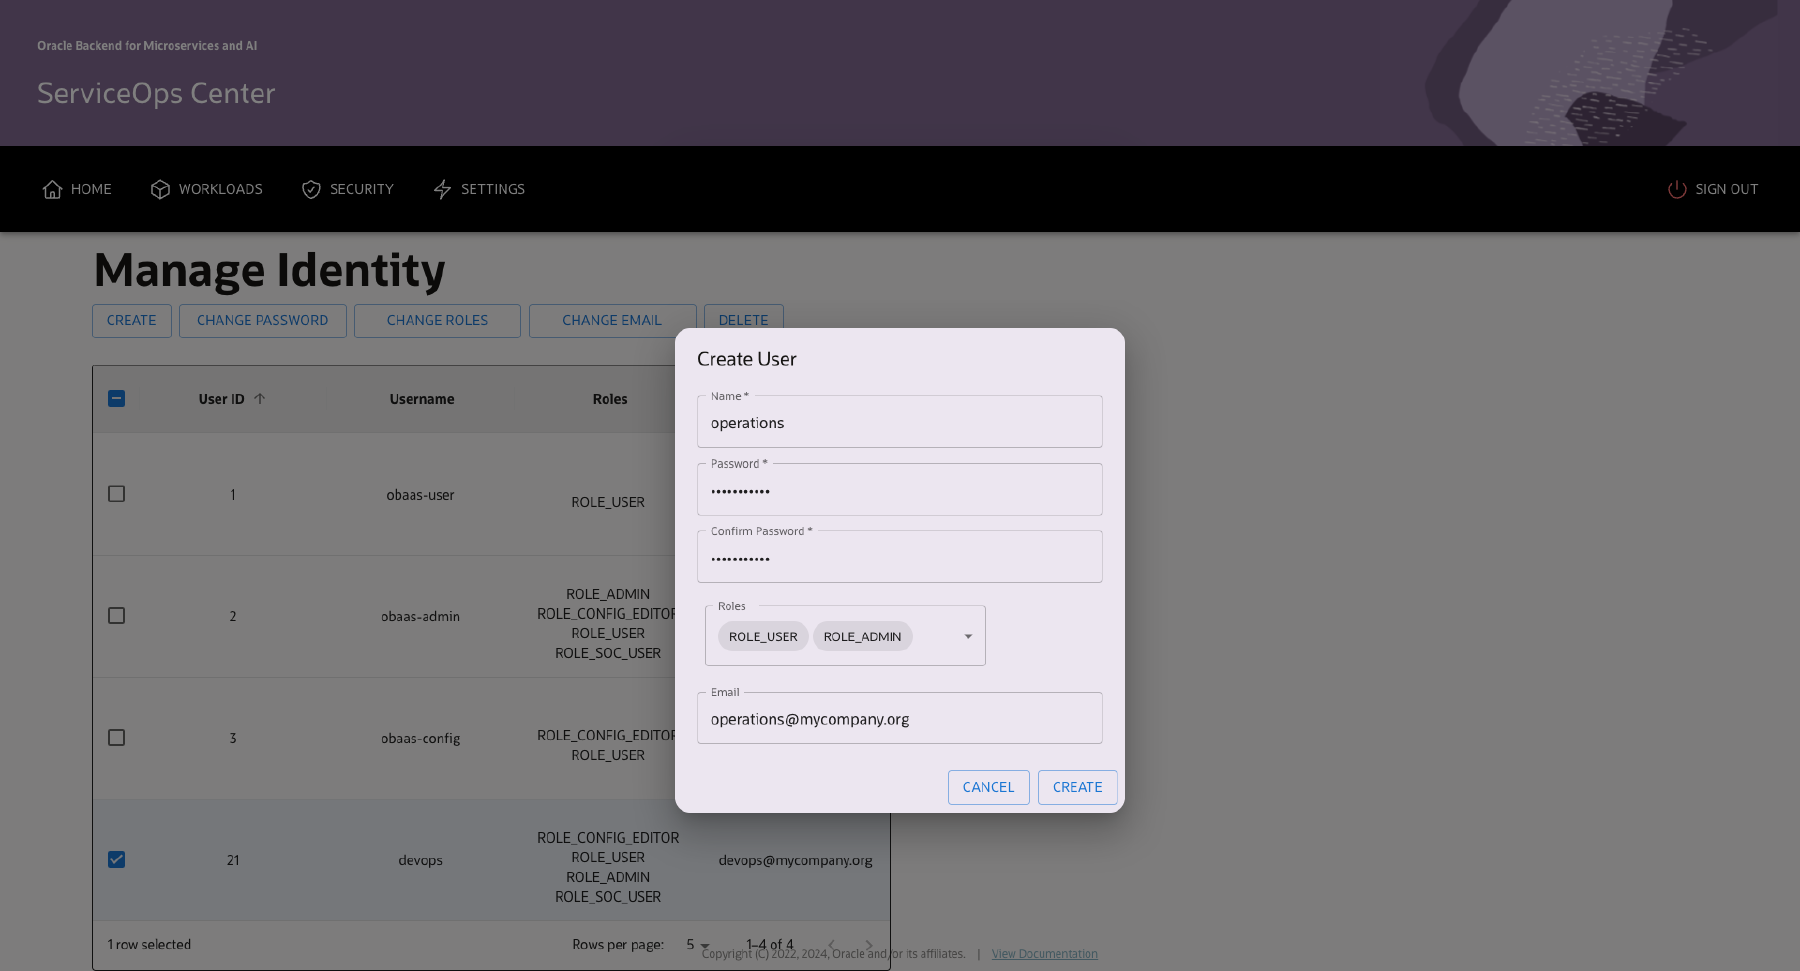Toggle User ID sorting with the arrow icon
Screen dimensions: 1800x971
260,397
